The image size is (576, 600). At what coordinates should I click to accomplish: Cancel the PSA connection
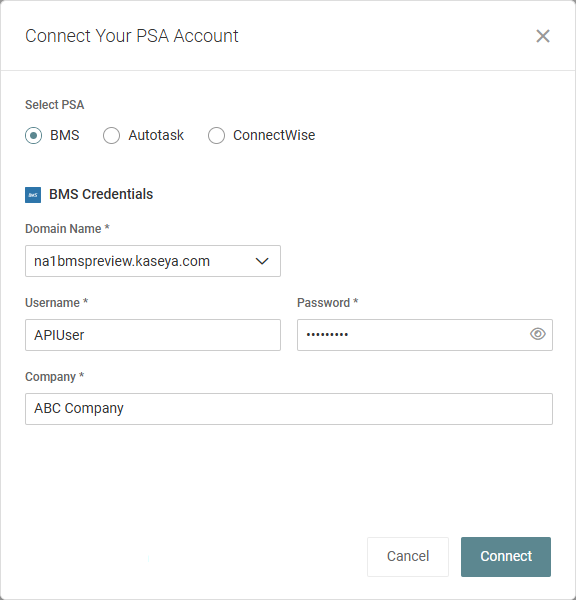(x=408, y=556)
